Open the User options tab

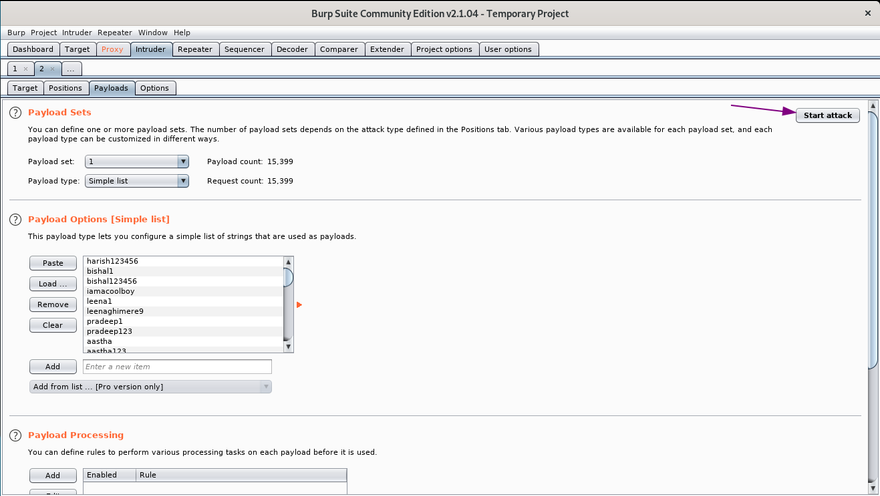coord(508,49)
